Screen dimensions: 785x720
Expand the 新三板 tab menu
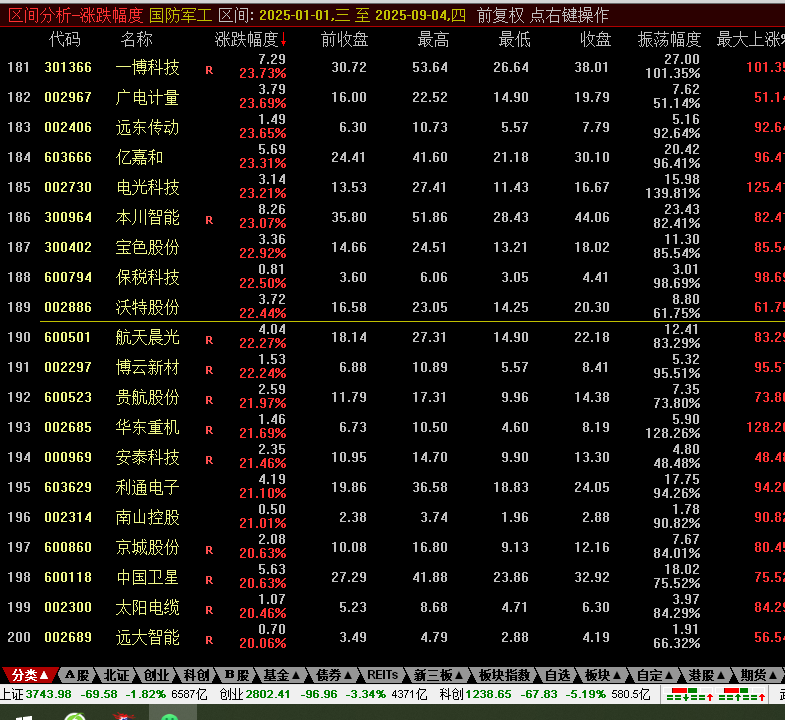click(439, 675)
